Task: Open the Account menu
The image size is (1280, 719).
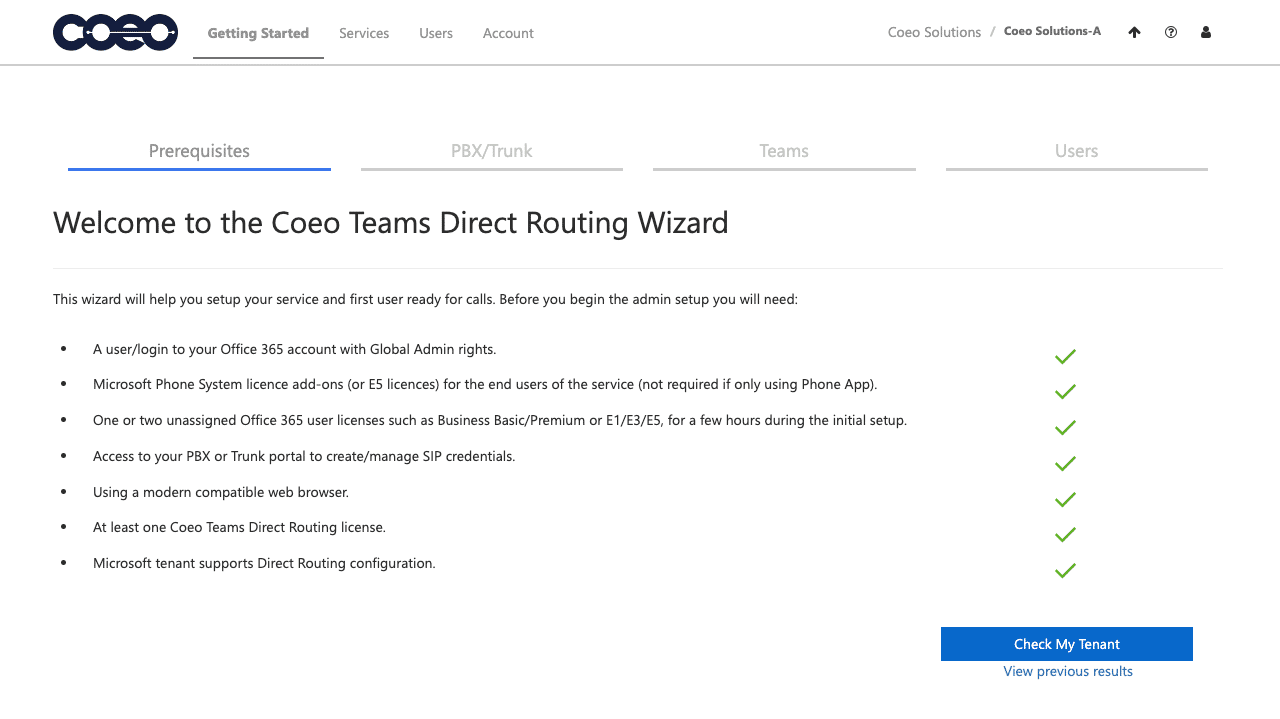Action: (508, 33)
